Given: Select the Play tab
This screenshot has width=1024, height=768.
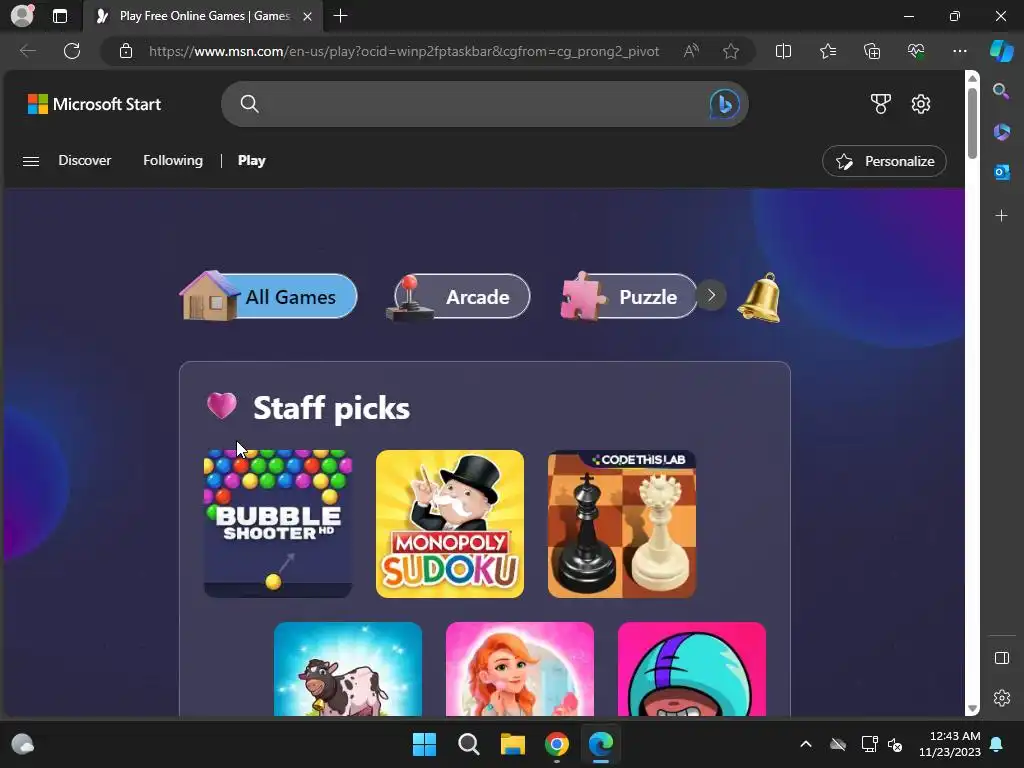Looking at the screenshot, I should point(251,161).
